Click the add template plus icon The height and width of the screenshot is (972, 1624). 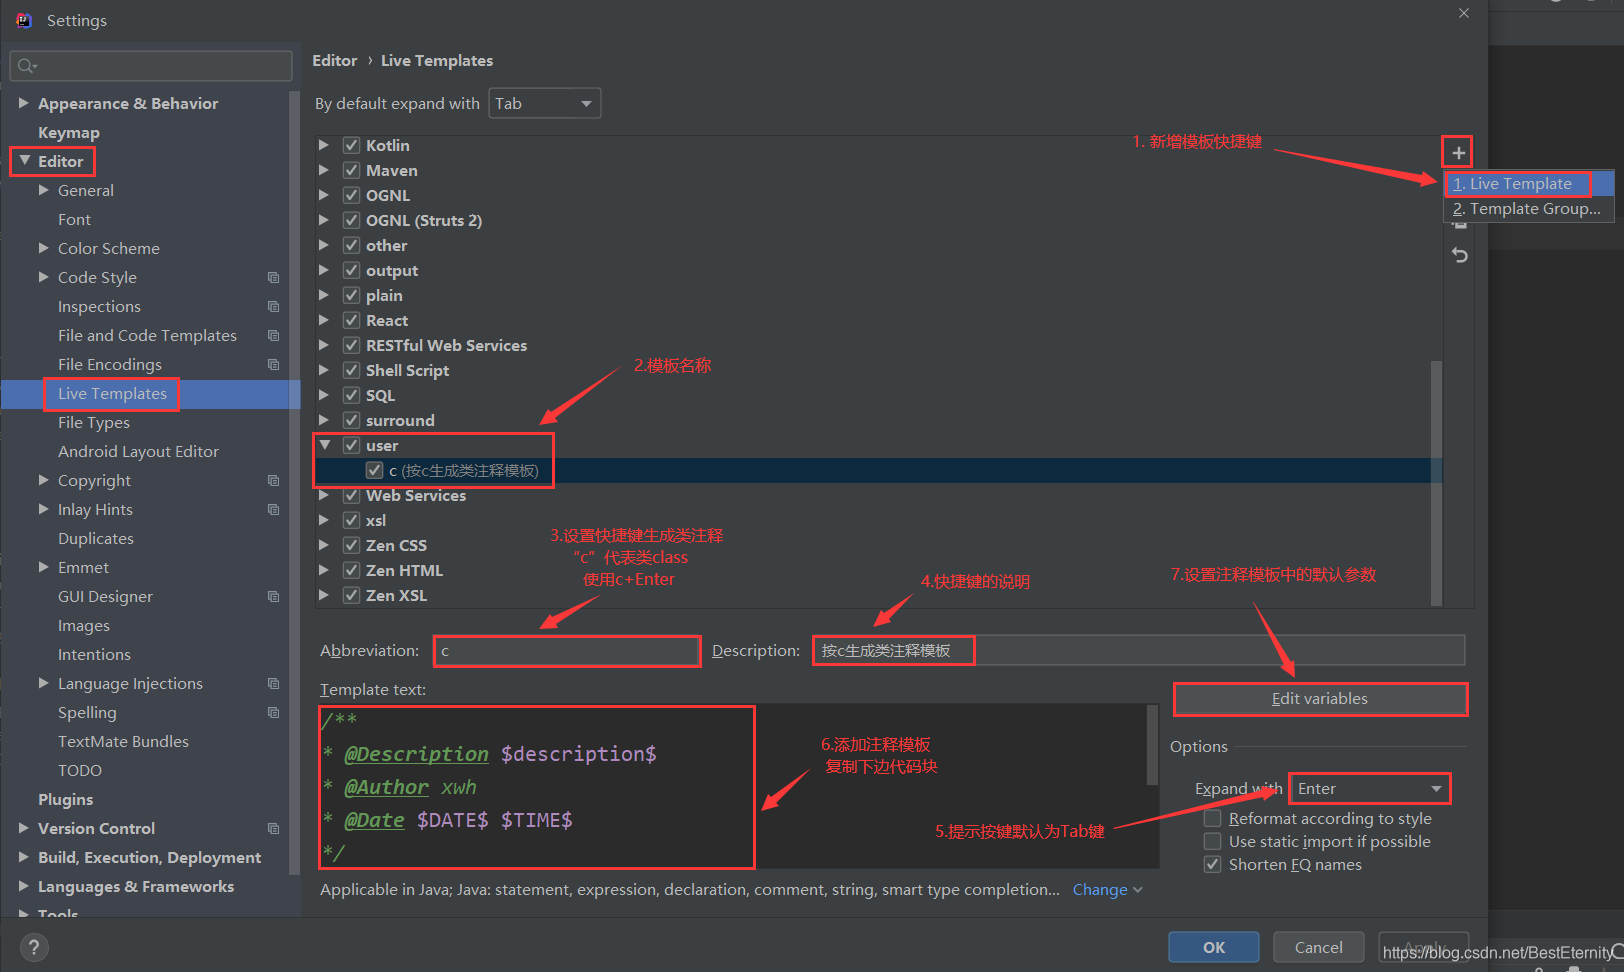tap(1458, 153)
